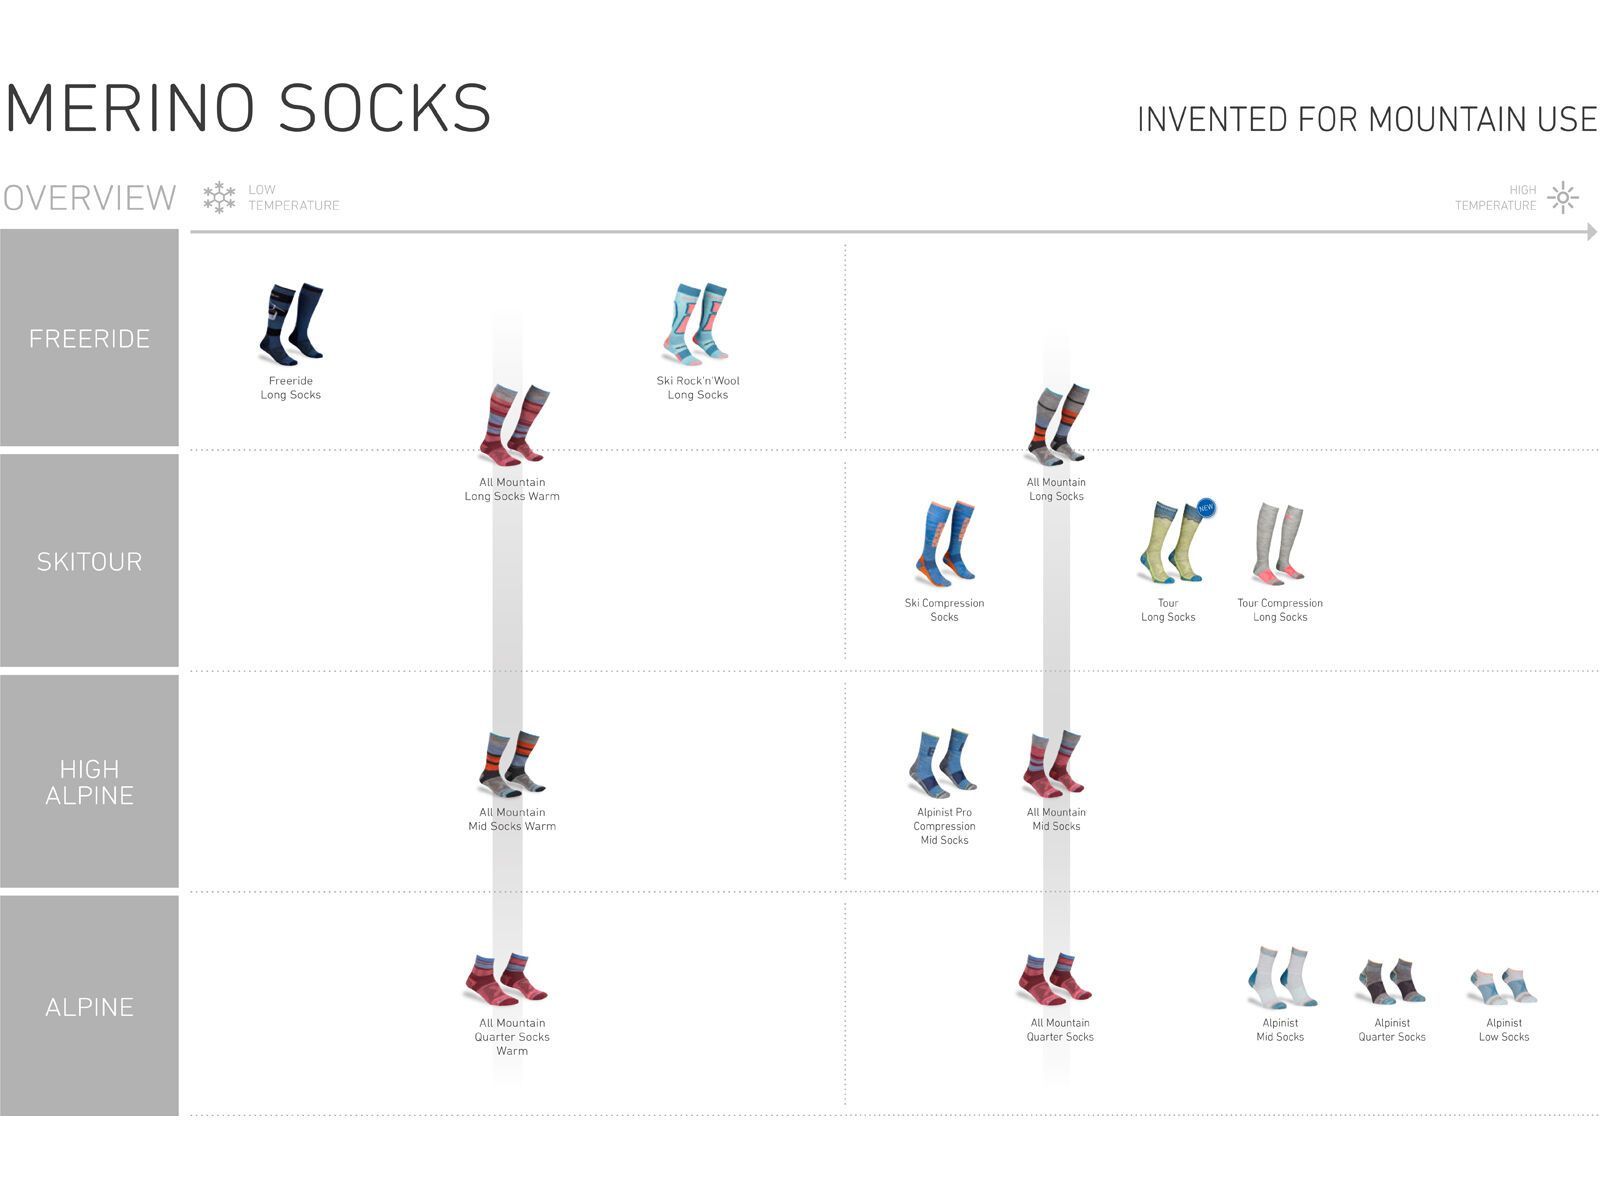Click the Alpinist Mid Socks image
The height and width of the screenshot is (1200, 1600).
pos(1281,977)
